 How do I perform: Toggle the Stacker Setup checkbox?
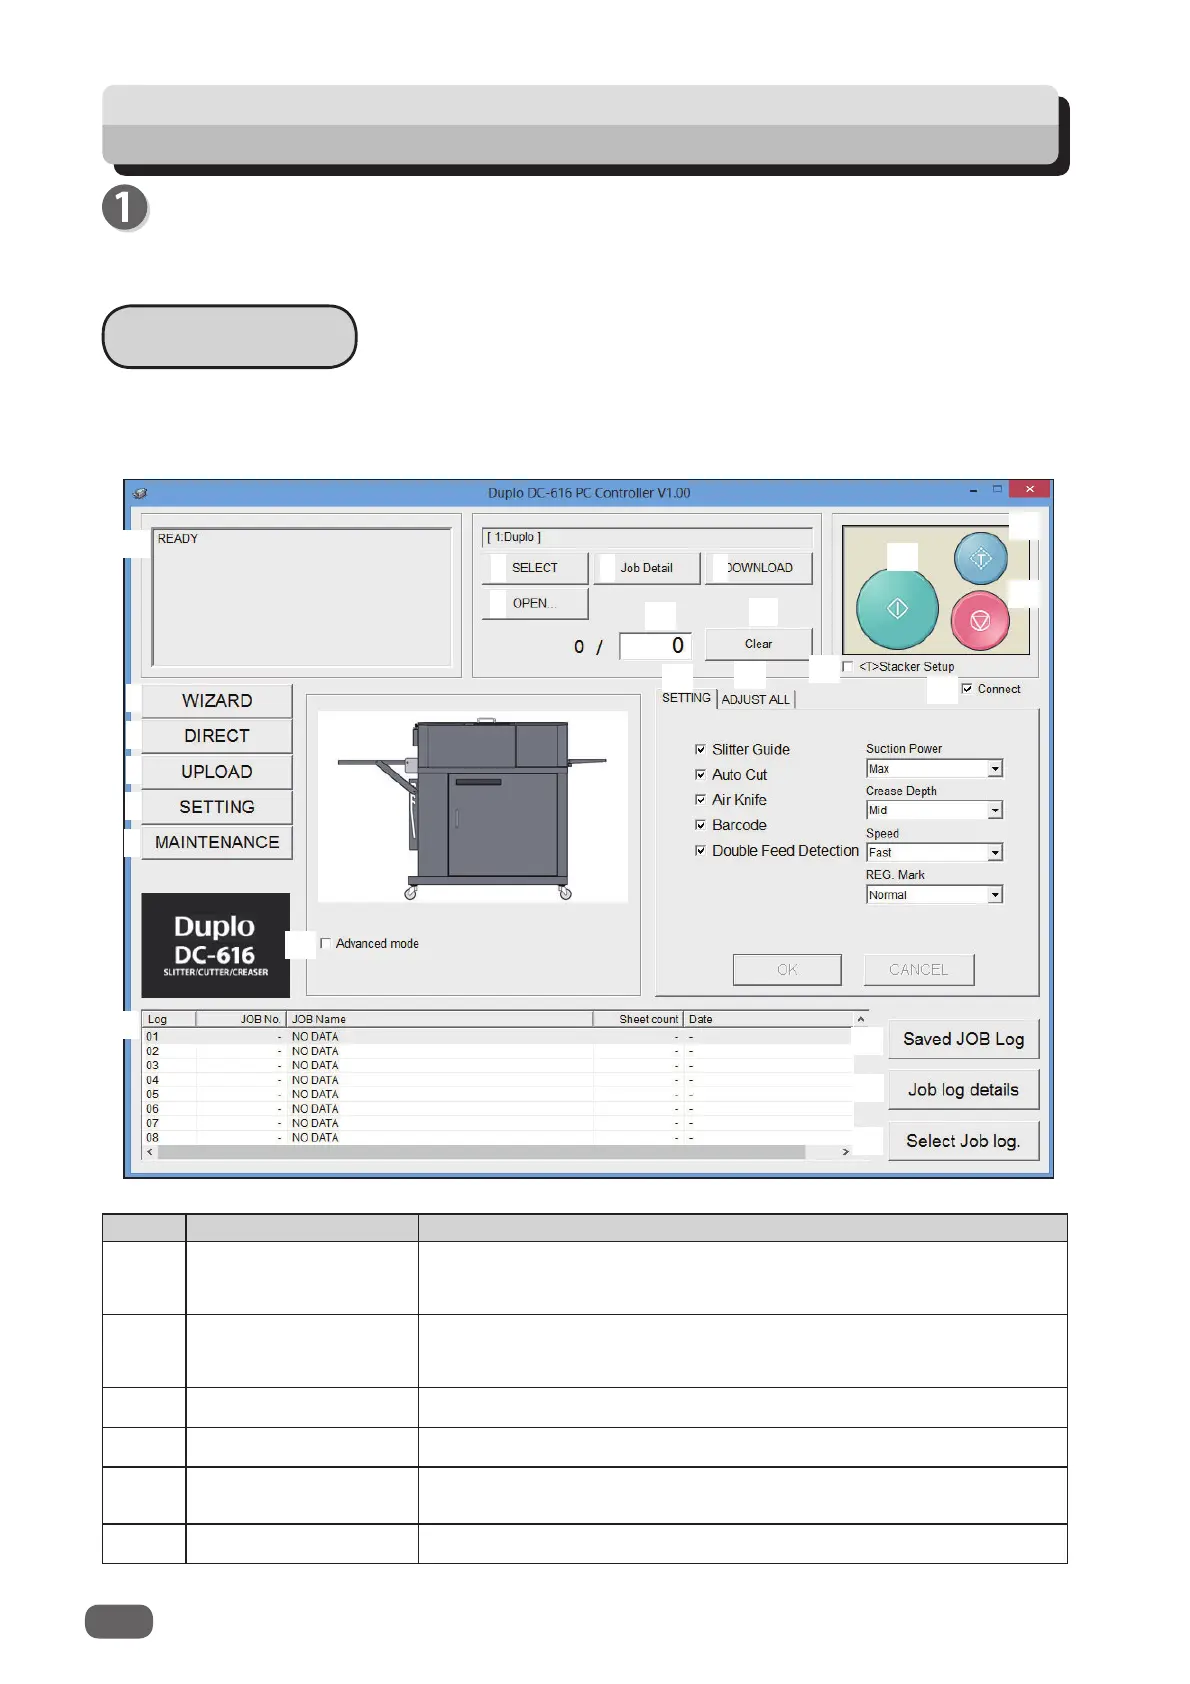(x=848, y=667)
